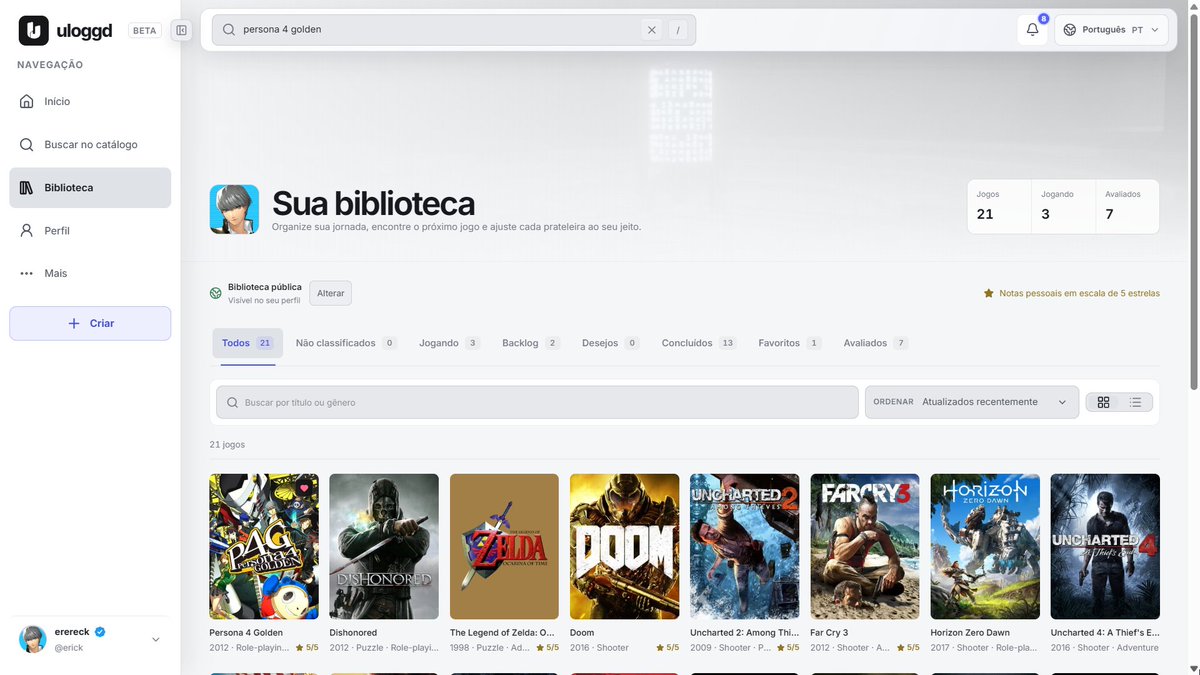Click the verified badge next to erereck

(x=100, y=632)
